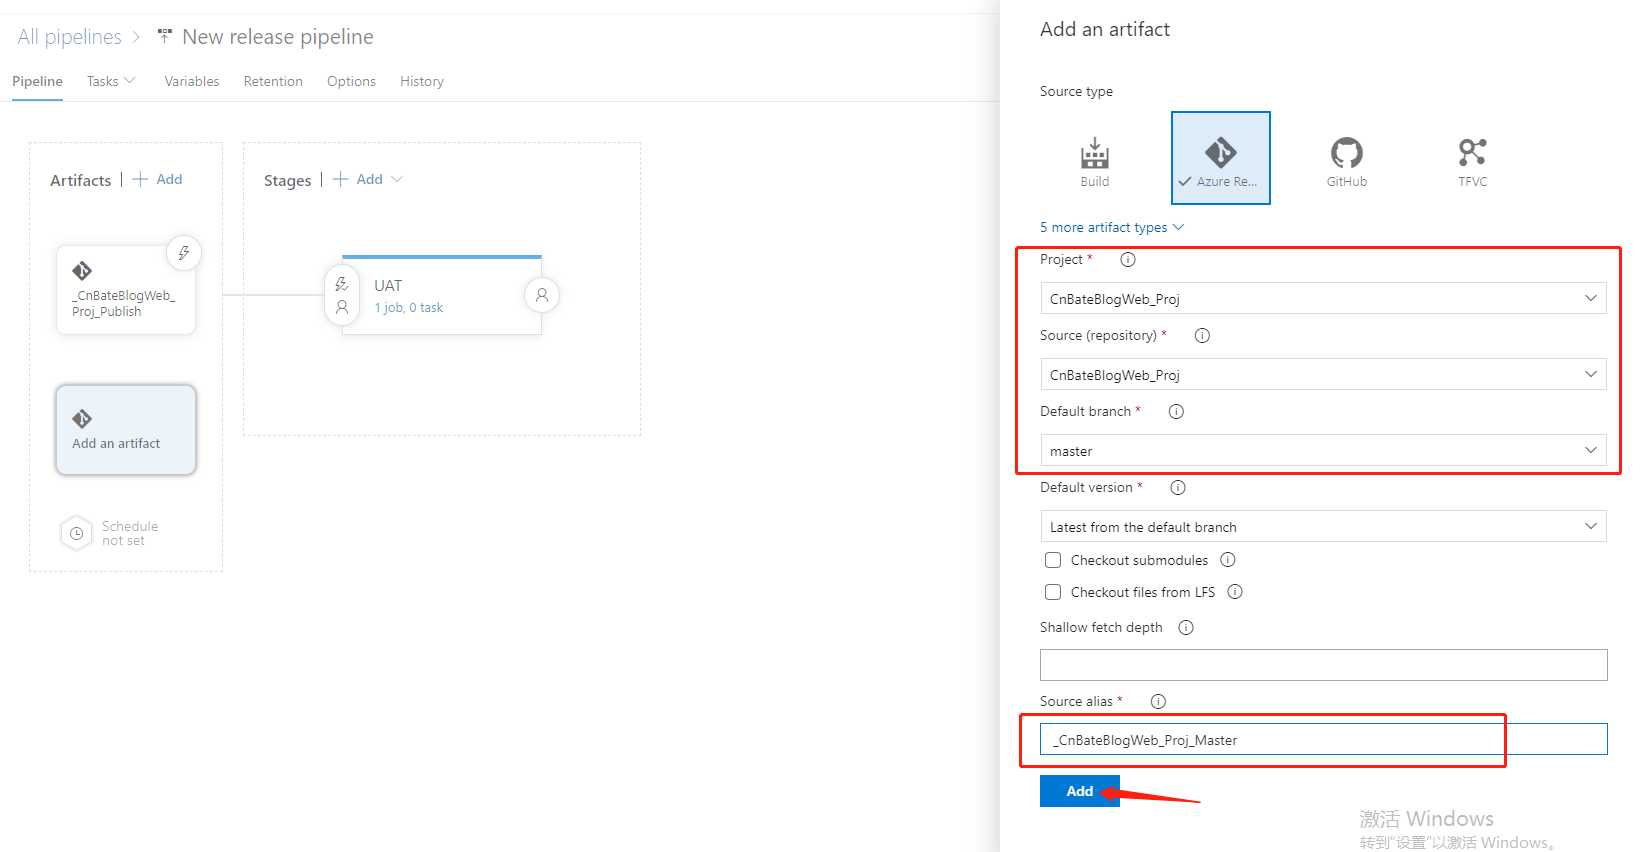Select the Add an artifact card

tap(126, 430)
